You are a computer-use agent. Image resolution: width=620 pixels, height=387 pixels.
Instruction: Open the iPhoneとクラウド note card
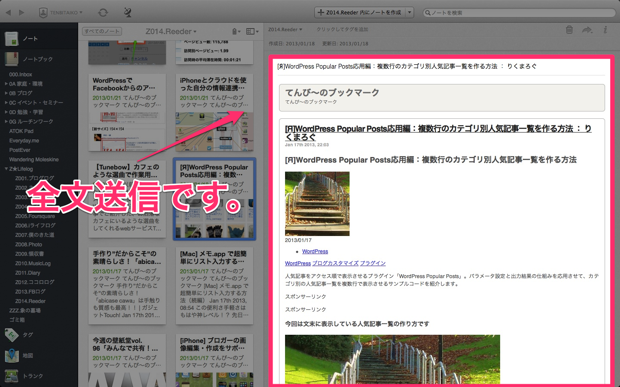coord(214,113)
